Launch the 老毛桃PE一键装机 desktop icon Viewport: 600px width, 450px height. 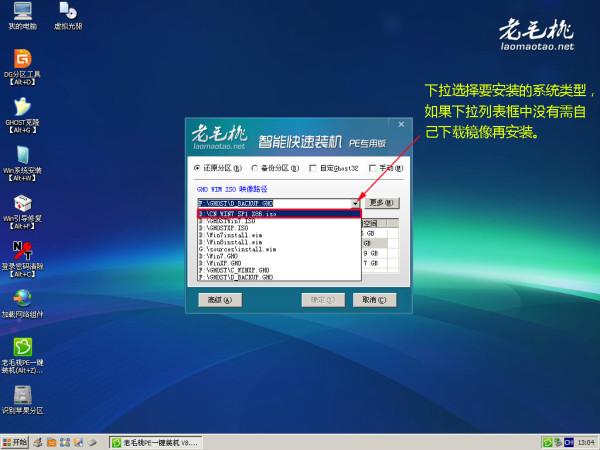pyautogui.click(x=23, y=356)
